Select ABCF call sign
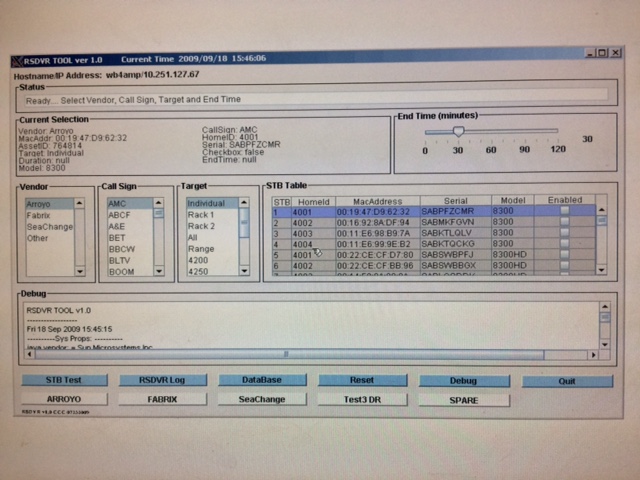This screenshot has width=640, height=480. (x=130, y=215)
